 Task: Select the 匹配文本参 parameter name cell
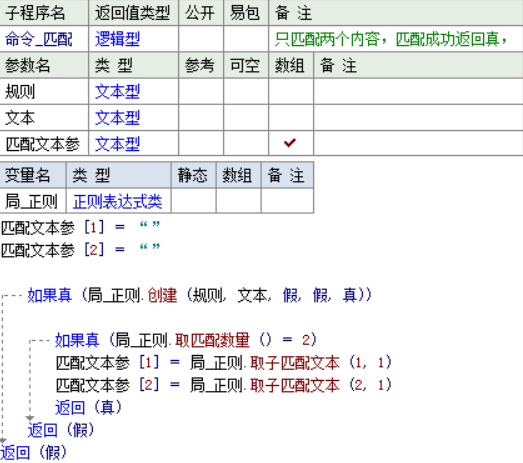pos(43,144)
